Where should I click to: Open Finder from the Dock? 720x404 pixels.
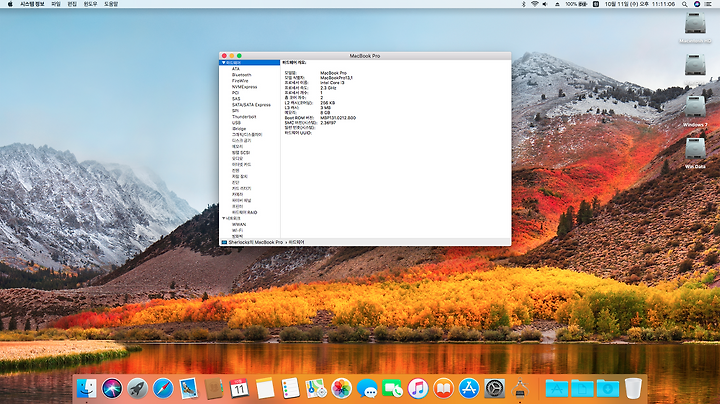tap(86, 388)
